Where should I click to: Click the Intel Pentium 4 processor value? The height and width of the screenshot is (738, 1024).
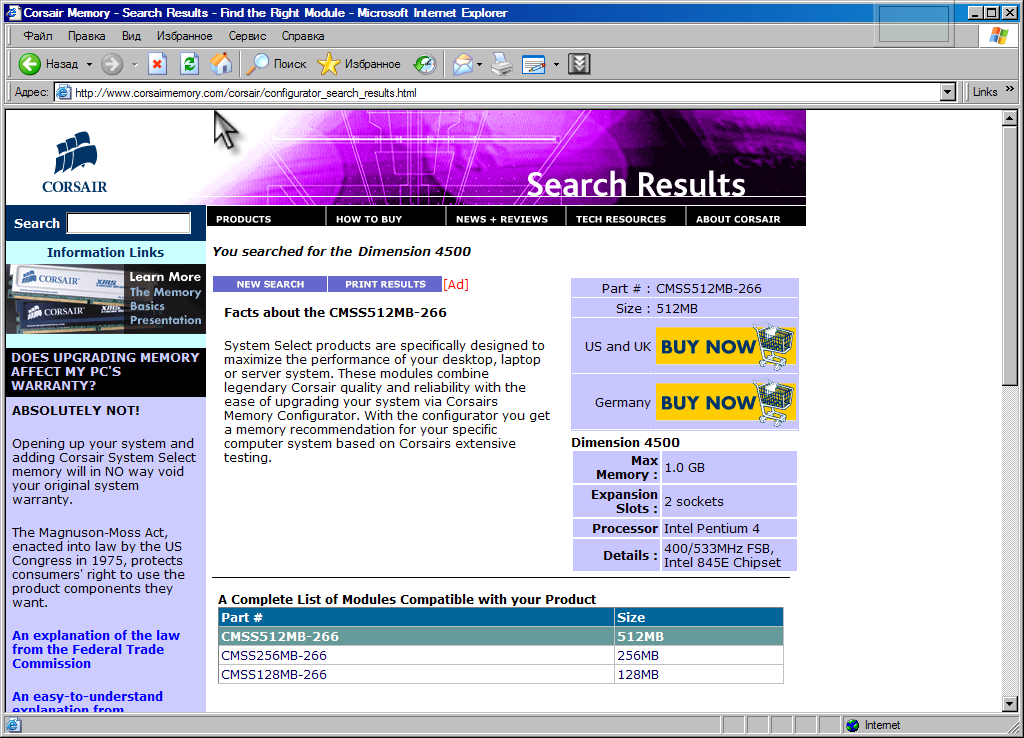click(712, 528)
